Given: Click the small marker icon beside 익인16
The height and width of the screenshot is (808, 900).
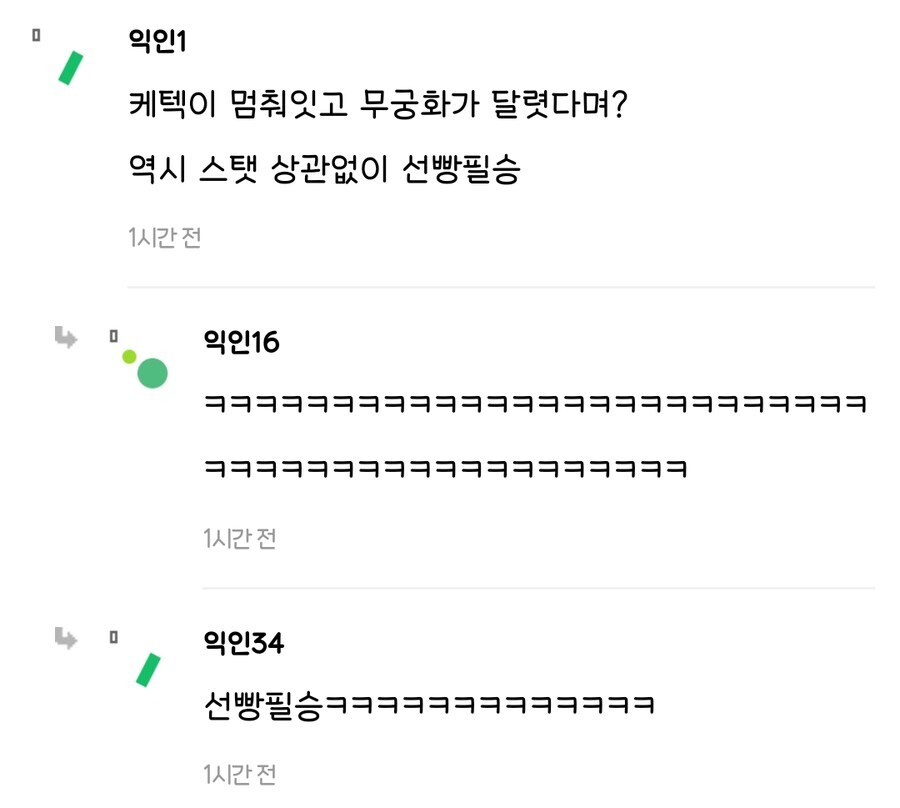Looking at the screenshot, I should [110, 334].
